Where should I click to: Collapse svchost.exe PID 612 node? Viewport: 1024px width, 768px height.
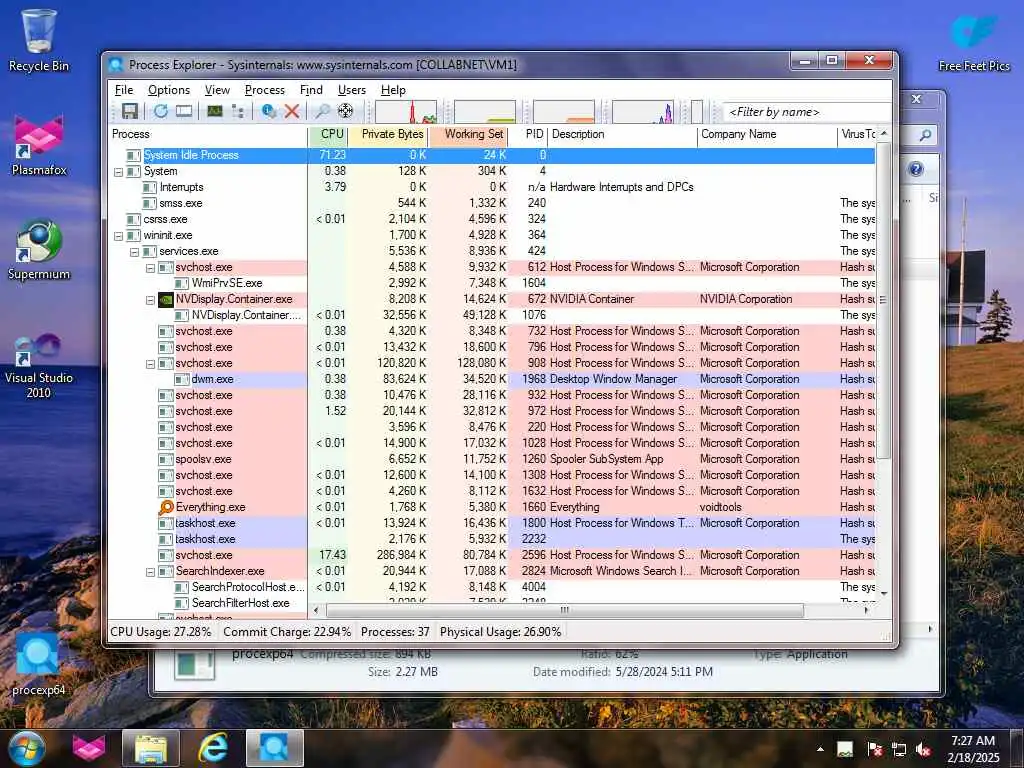[150, 268]
